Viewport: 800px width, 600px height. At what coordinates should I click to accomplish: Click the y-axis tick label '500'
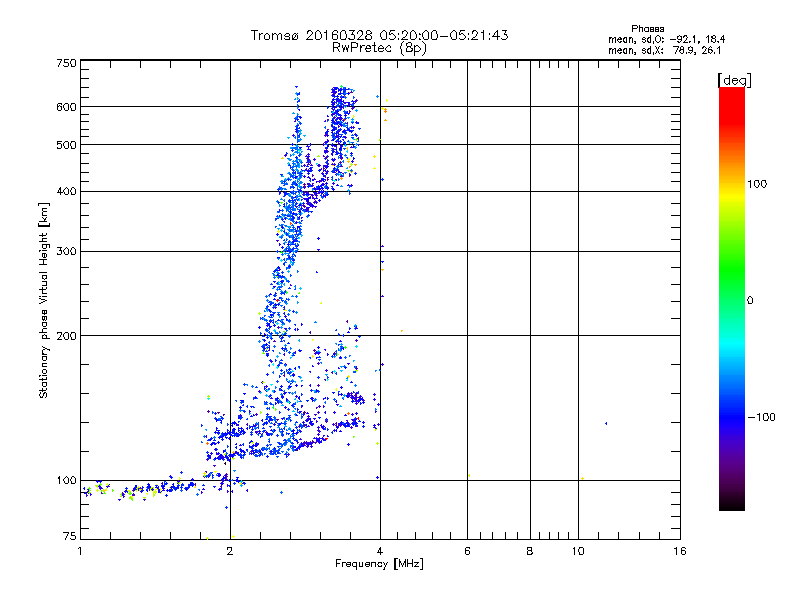[x=66, y=145]
